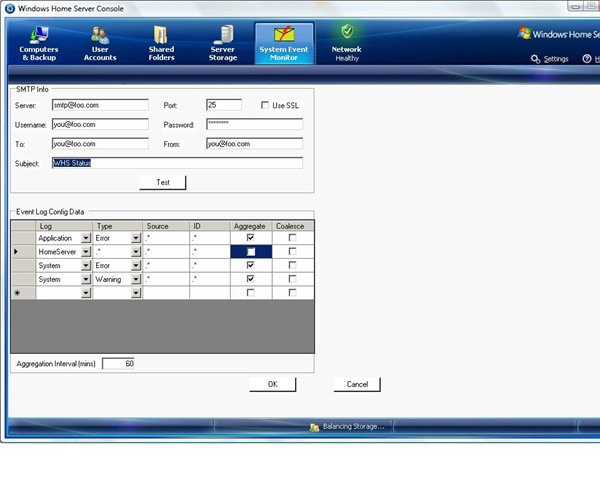The height and width of the screenshot is (480, 600).
Task: Expand Type dropdown for System Error row
Action: (136, 266)
